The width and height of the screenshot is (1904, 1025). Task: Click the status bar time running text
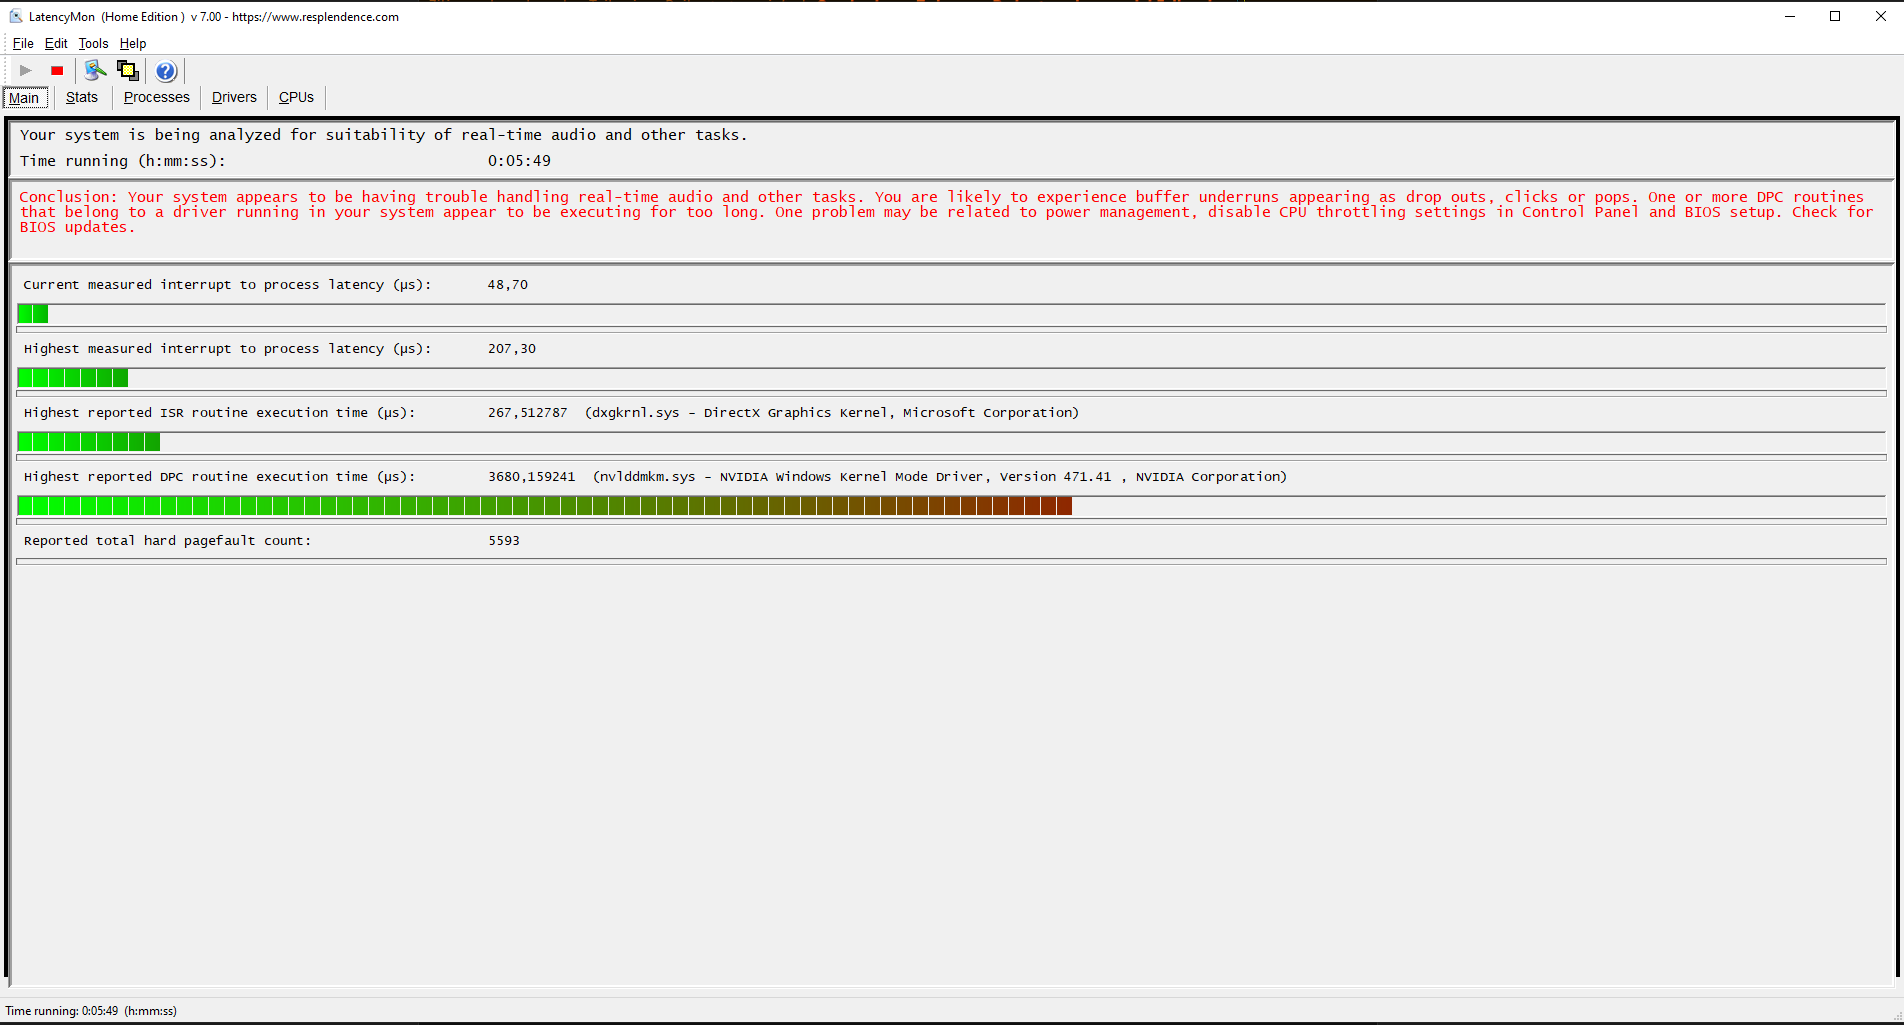(x=91, y=1011)
